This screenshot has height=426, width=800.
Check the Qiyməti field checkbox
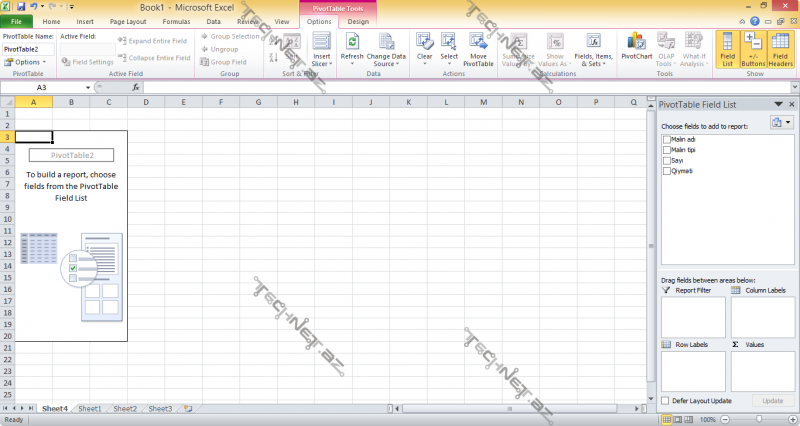pos(667,171)
